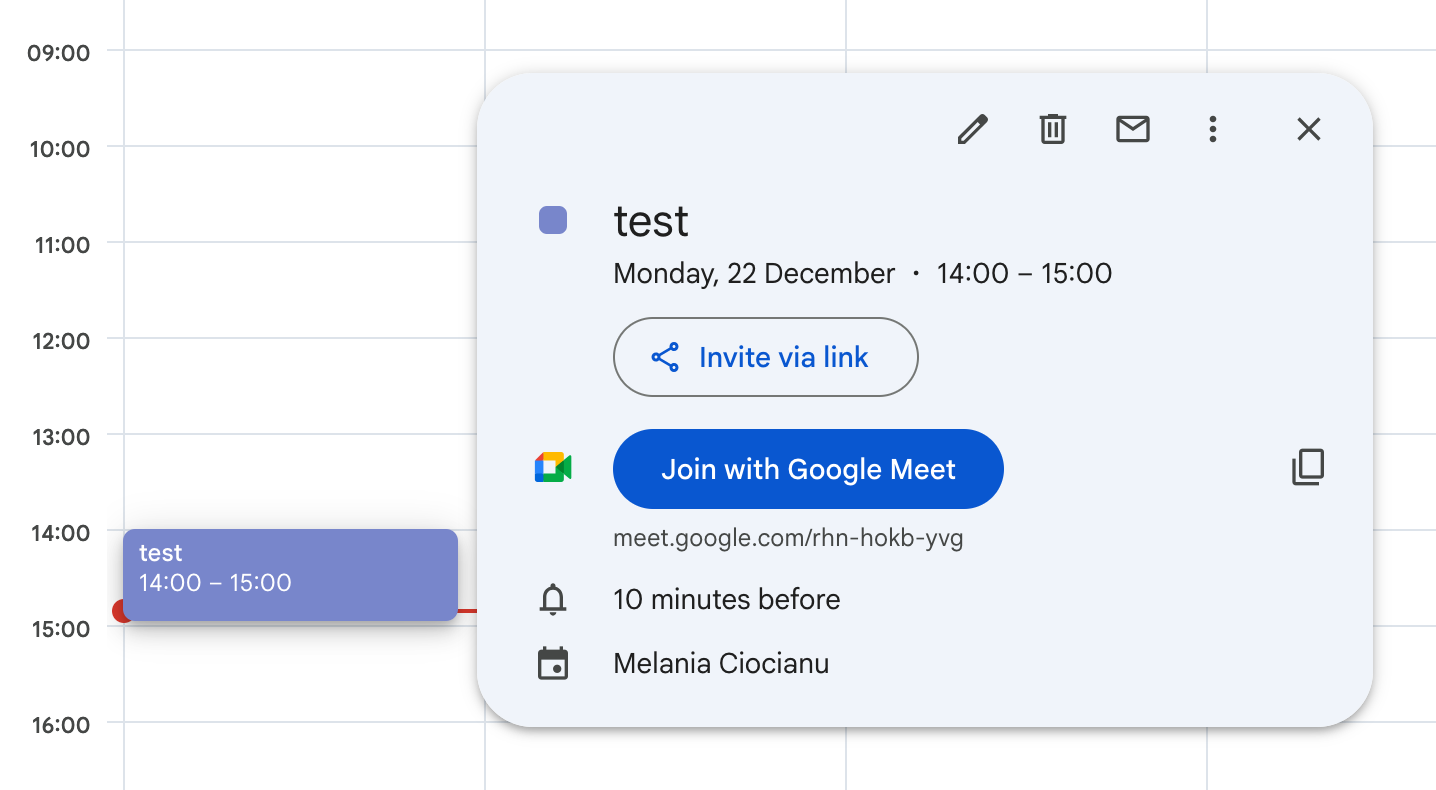The width and height of the screenshot is (1436, 790).
Task: Click the notification bell icon
Action: [553, 600]
